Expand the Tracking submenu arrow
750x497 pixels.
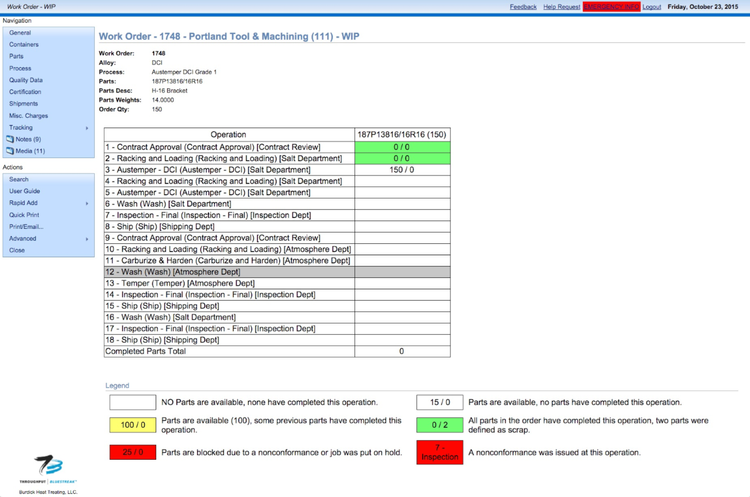pos(87,128)
